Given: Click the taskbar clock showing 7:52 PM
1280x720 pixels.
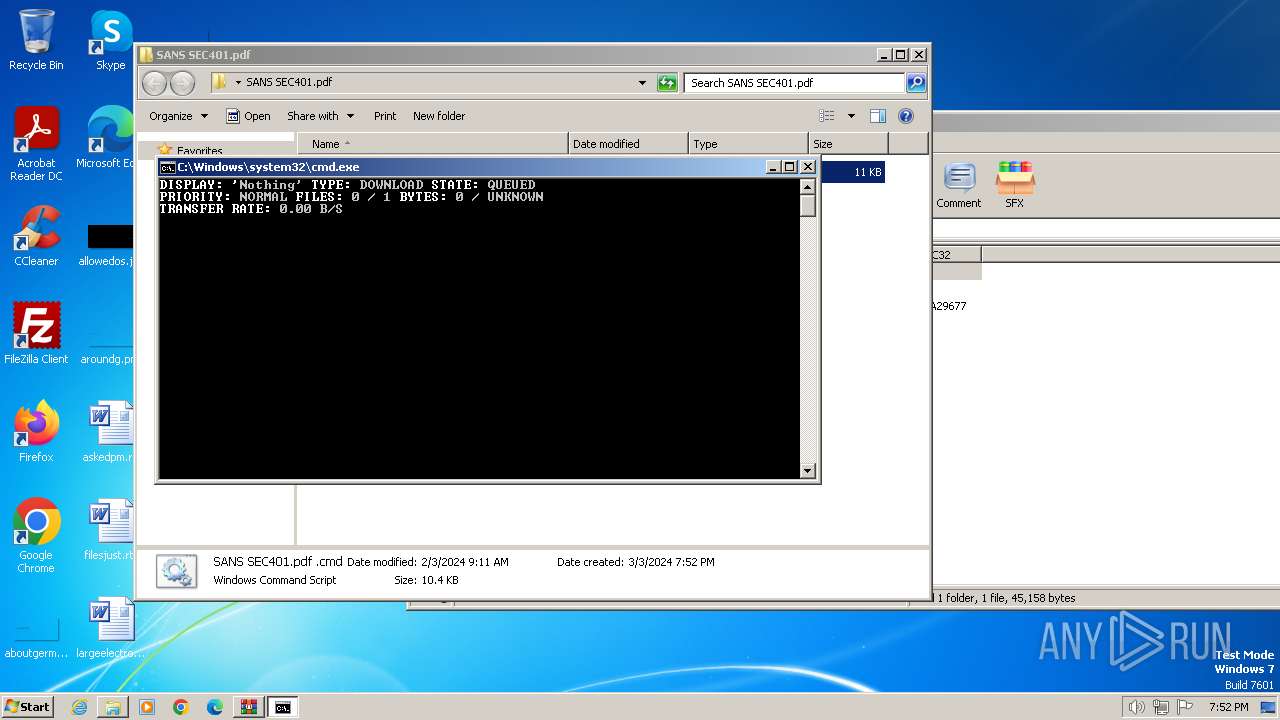Looking at the screenshot, I should 1228,707.
